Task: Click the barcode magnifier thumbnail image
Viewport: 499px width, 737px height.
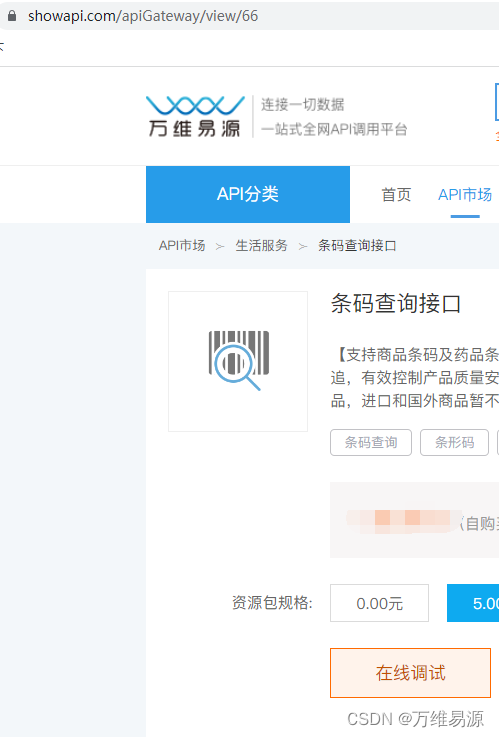Action: click(x=238, y=361)
